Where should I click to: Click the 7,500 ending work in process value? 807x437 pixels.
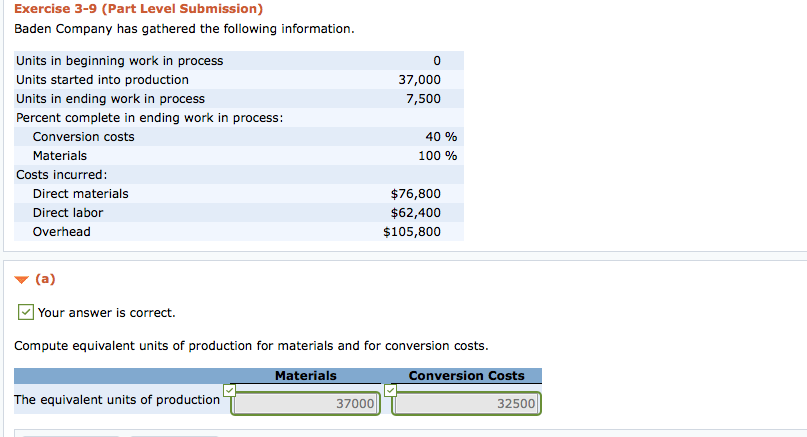click(423, 99)
